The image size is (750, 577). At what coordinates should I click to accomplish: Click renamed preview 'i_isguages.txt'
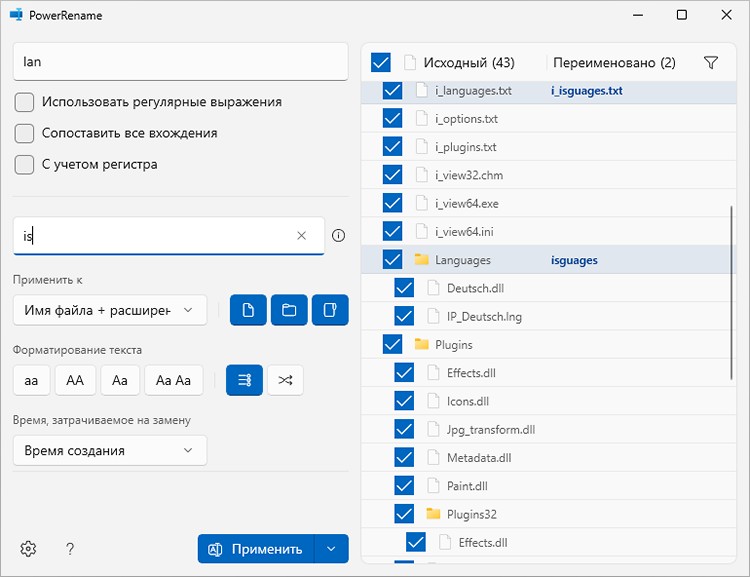587,90
